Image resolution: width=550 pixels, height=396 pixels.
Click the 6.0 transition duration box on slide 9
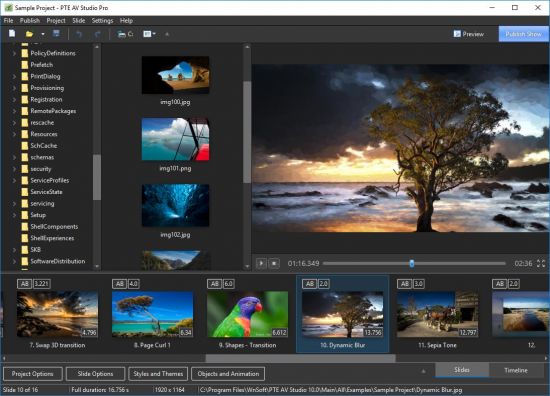(228, 284)
